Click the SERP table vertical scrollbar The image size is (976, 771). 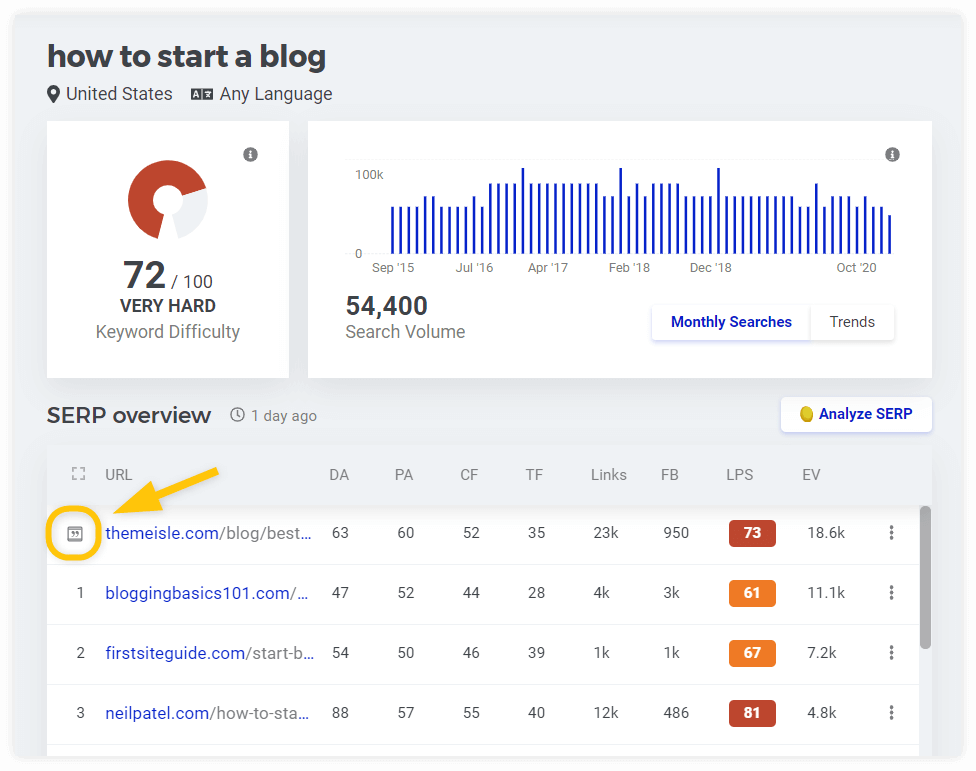click(925, 578)
